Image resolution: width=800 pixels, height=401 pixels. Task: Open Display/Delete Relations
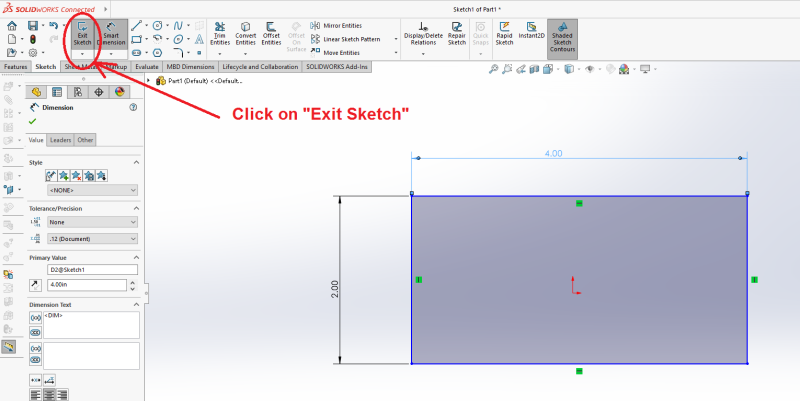[423, 34]
